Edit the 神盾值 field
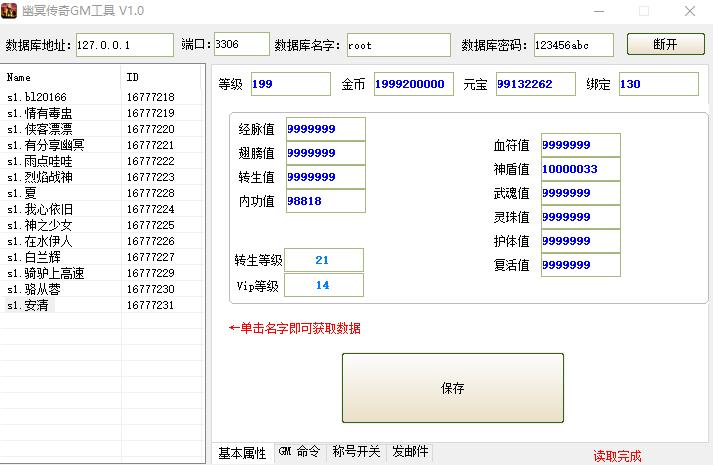This screenshot has height=465, width=713. tap(580, 169)
